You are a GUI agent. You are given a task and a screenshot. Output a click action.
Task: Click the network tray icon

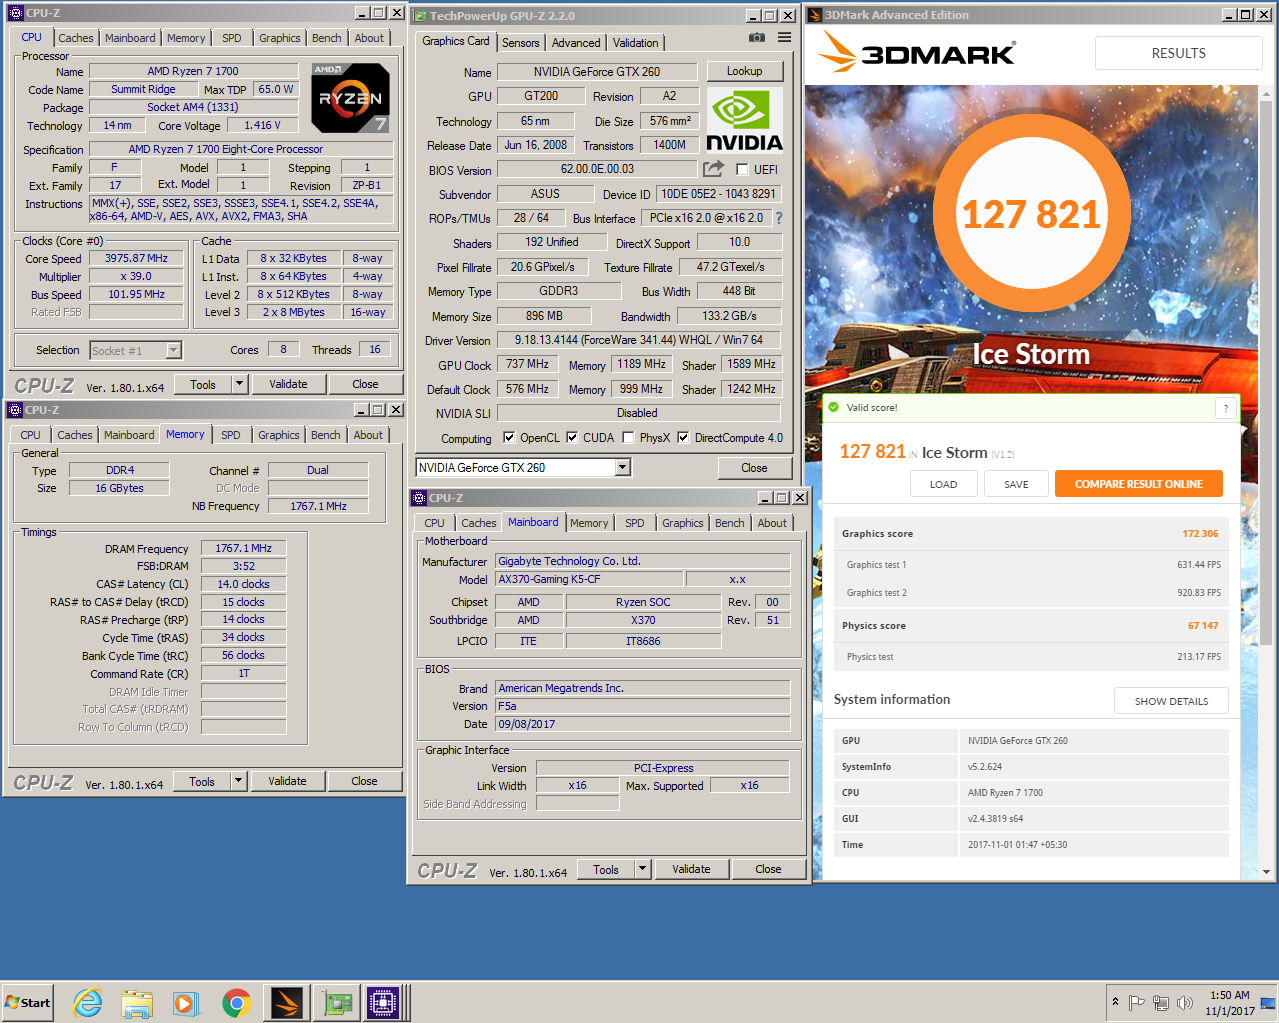pos(1161,1003)
